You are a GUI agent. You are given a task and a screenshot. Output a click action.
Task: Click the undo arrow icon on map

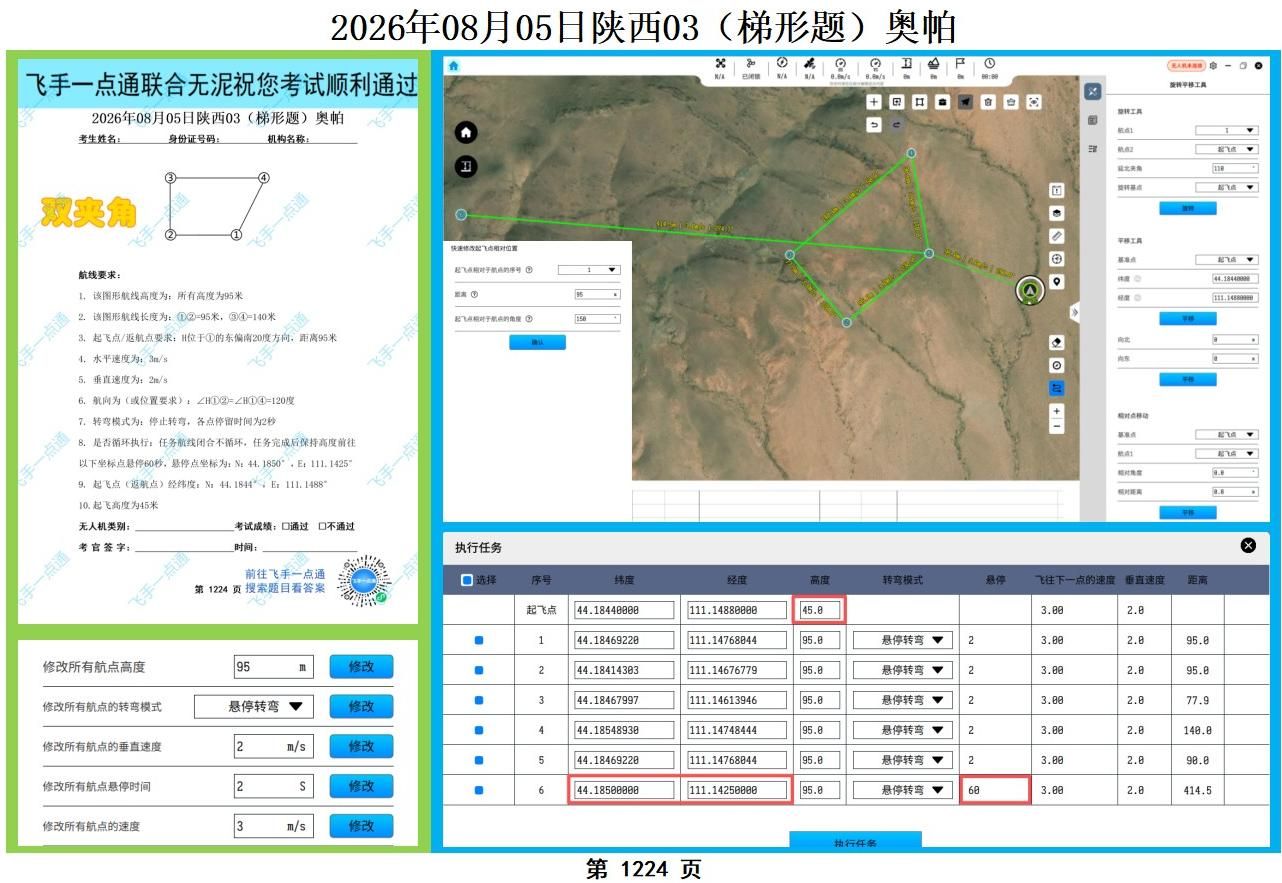(x=873, y=125)
